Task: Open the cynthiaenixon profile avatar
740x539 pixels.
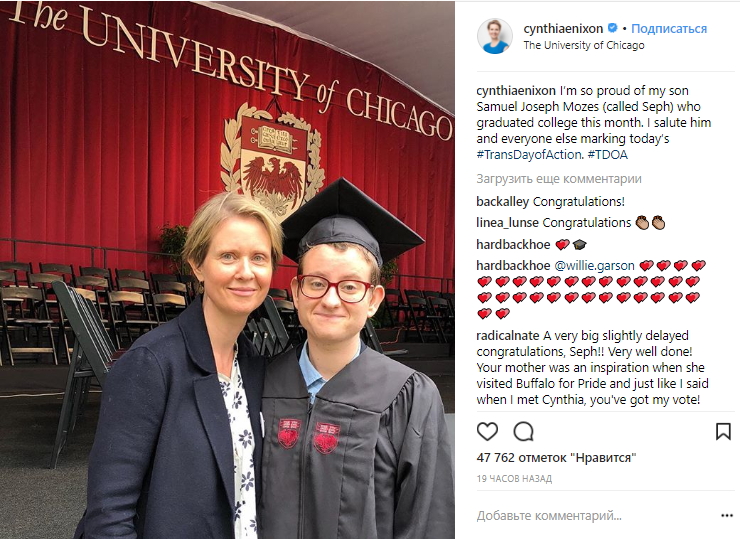Action: (495, 36)
